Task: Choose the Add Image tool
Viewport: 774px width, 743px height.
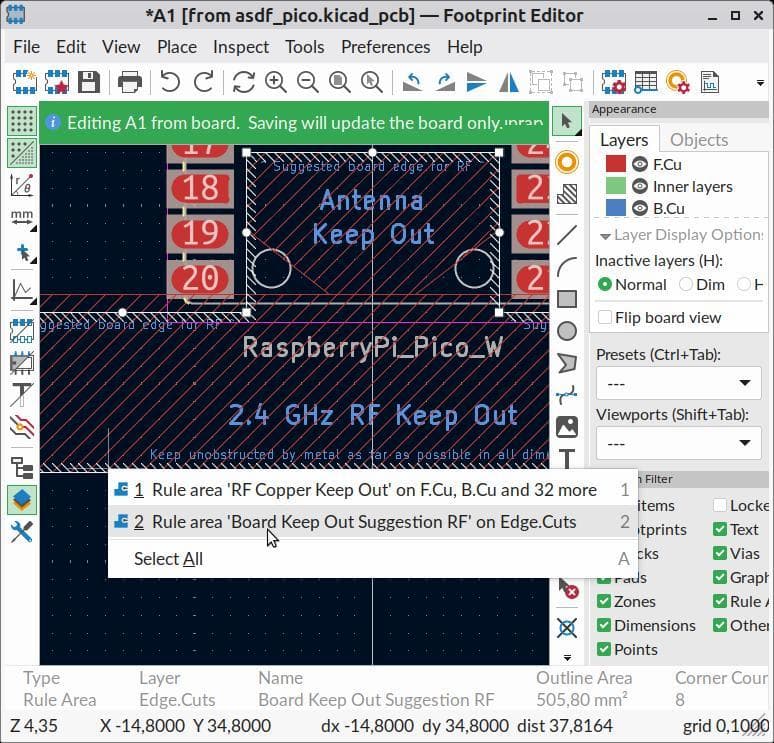Action: point(567,427)
